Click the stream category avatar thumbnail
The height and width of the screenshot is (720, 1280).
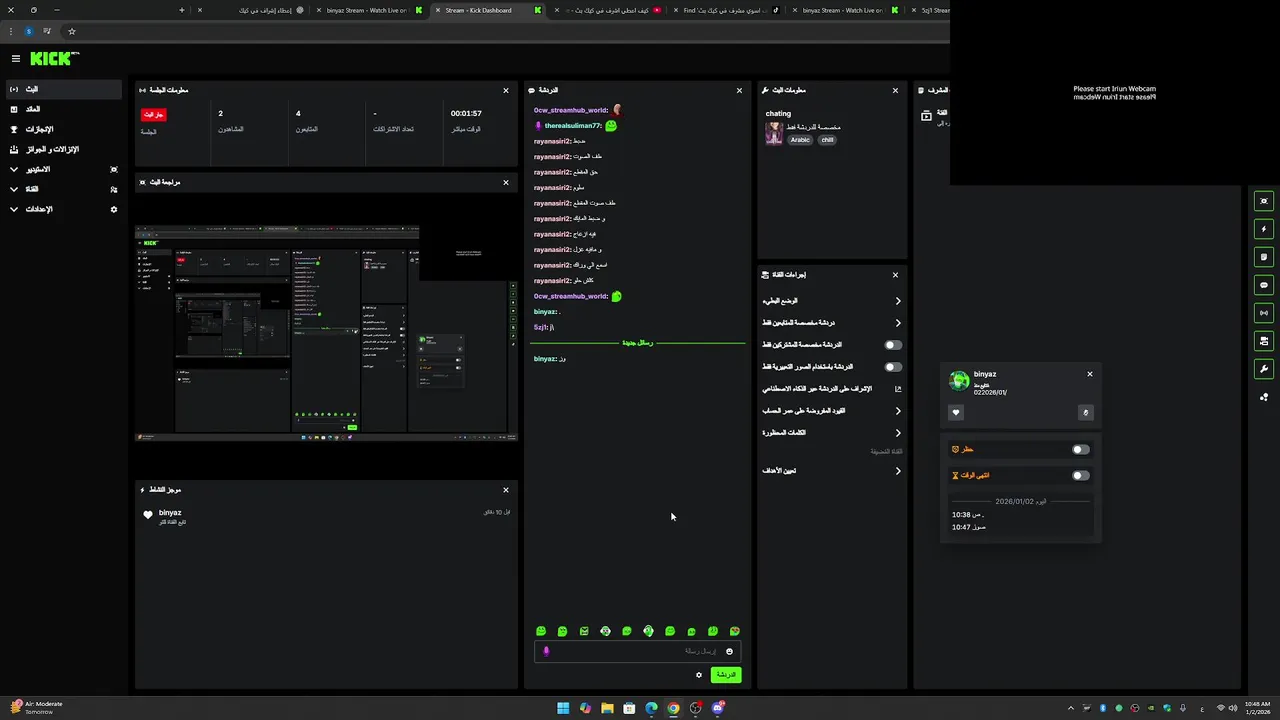[x=774, y=134]
